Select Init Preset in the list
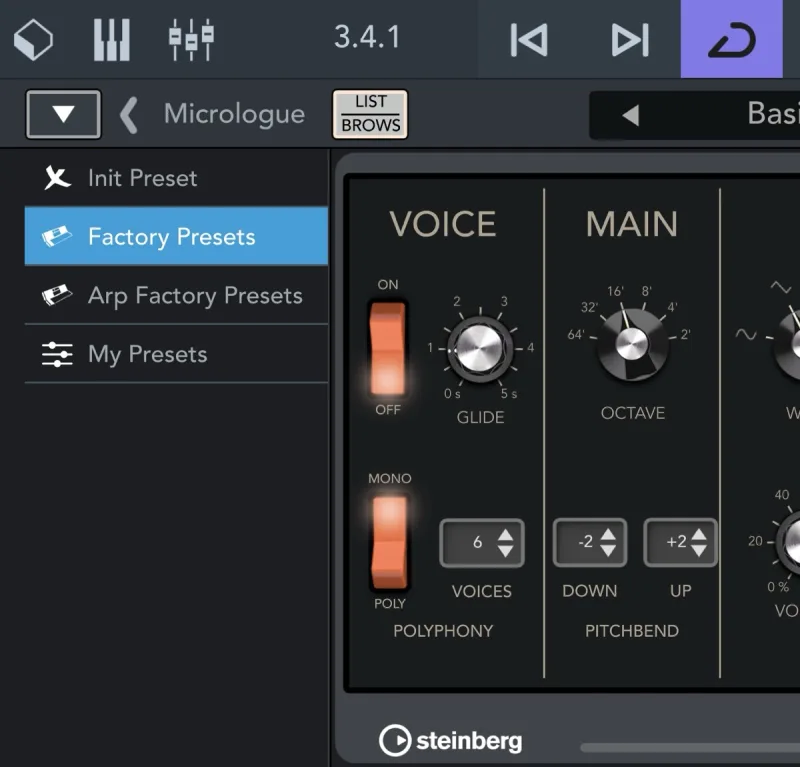The height and width of the screenshot is (767, 800). click(176, 178)
